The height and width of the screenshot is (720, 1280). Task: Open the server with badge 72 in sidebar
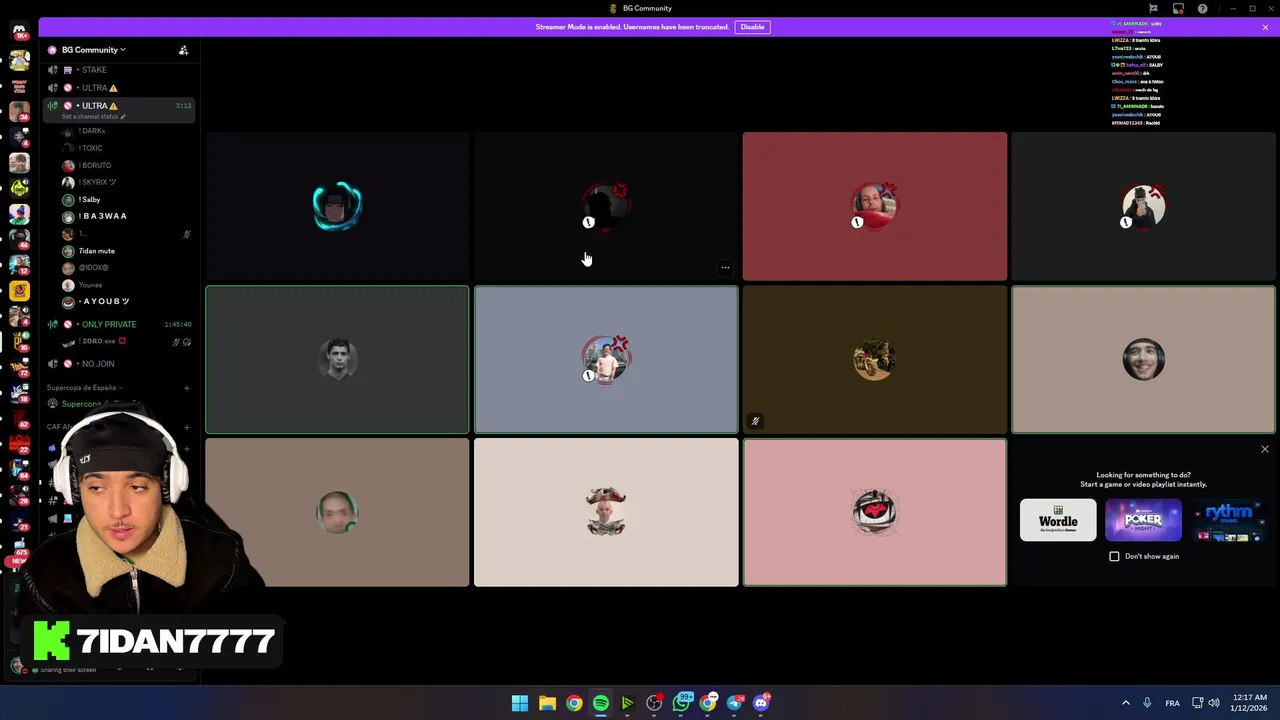(x=19, y=366)
